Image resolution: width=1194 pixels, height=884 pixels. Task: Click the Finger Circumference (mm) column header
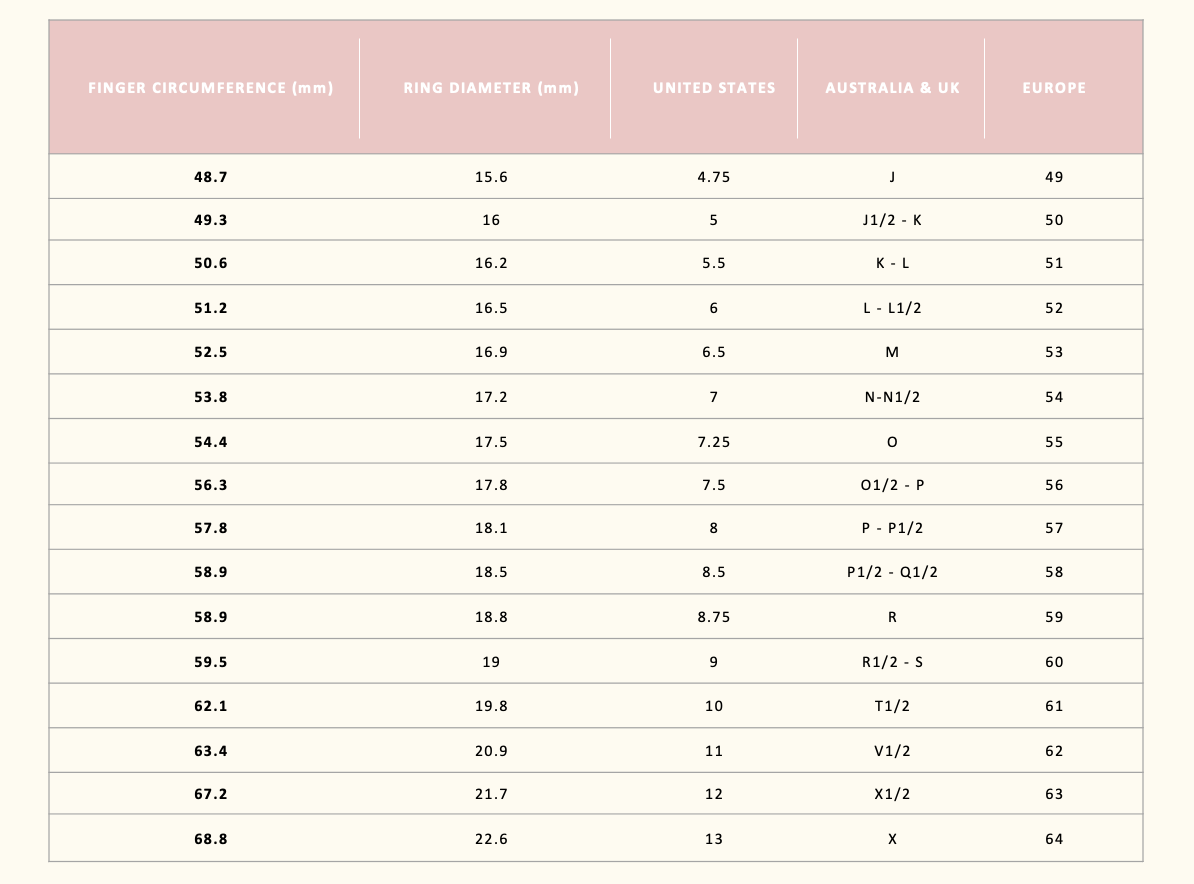pos(210,88)
